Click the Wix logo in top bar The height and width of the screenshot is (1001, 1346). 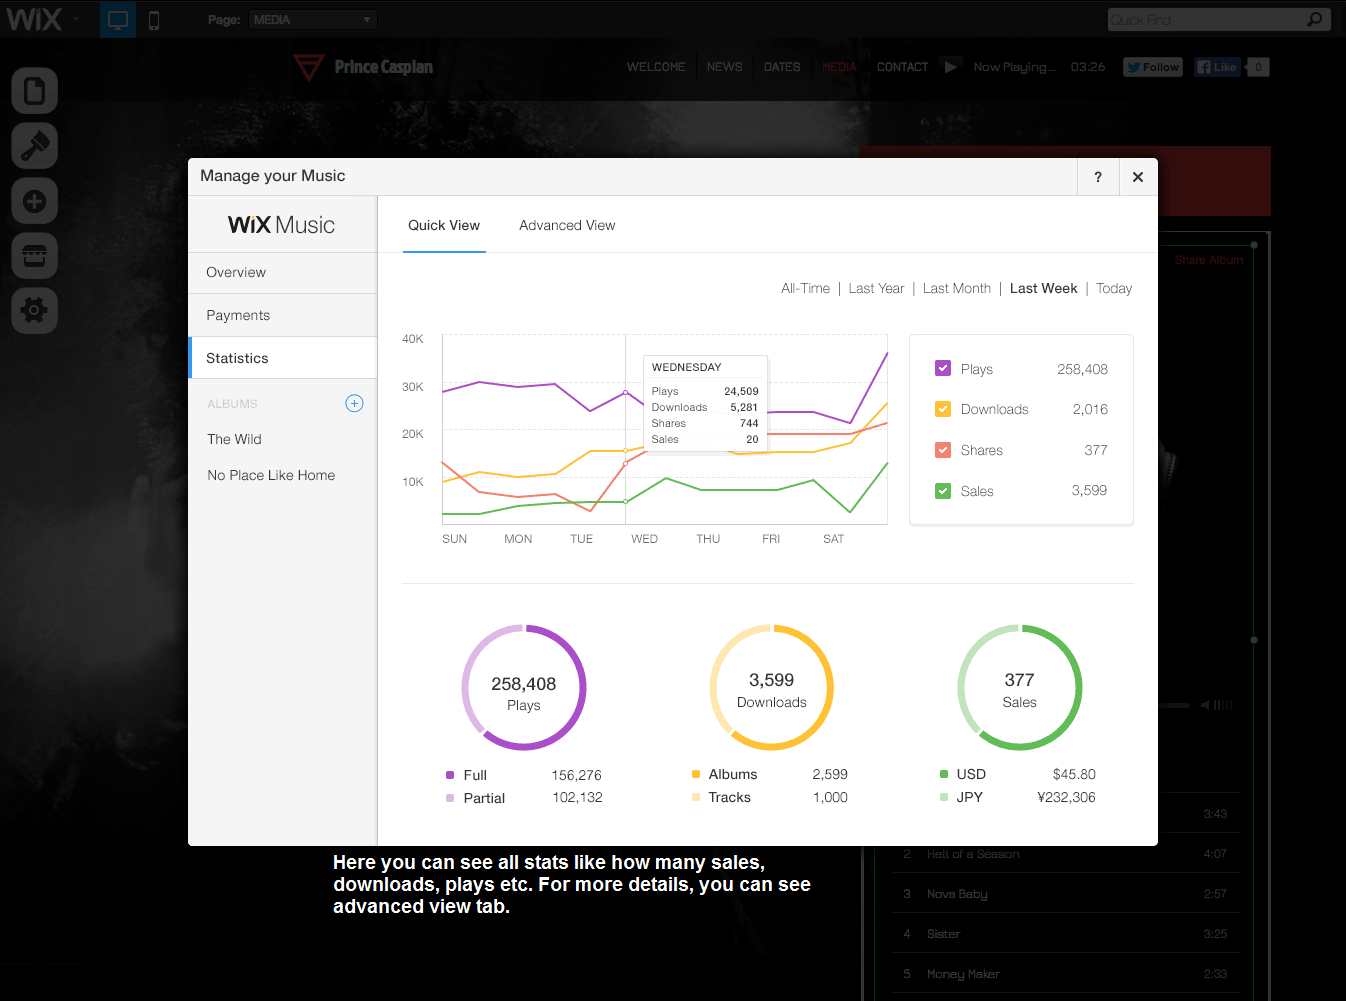pyautogui.click(x=34, y=19)
